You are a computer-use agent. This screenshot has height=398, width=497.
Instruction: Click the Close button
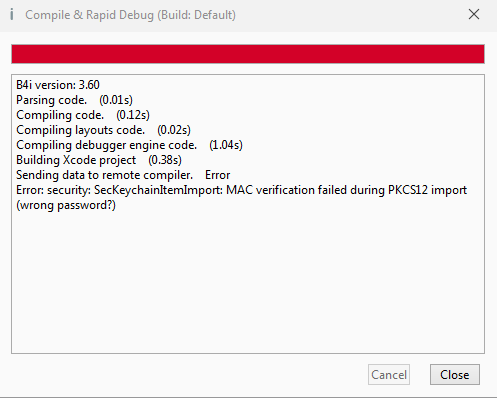coord(455,375)
